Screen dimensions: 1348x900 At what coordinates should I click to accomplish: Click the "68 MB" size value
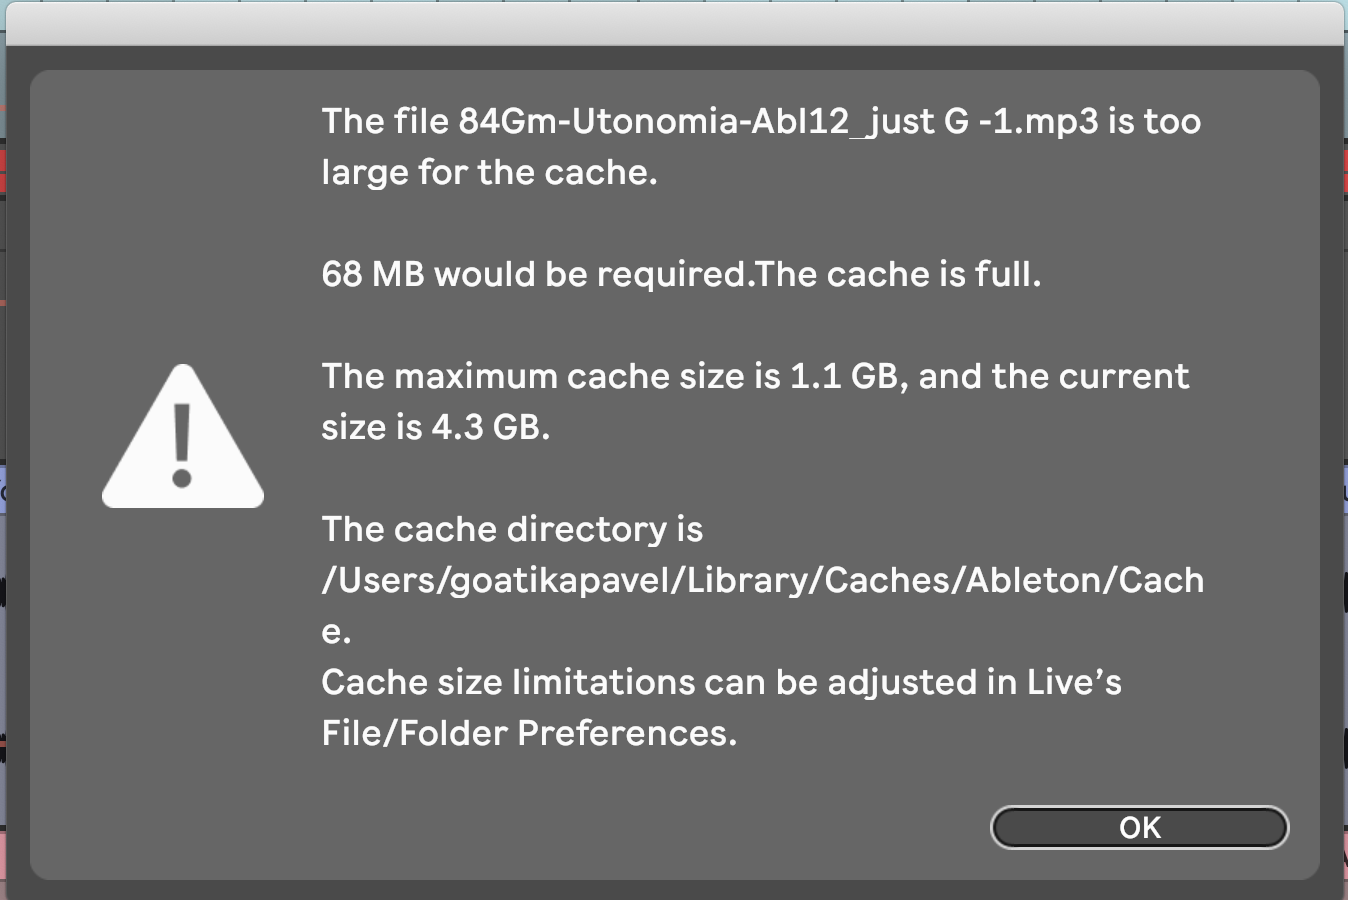(x=373, y=275)
